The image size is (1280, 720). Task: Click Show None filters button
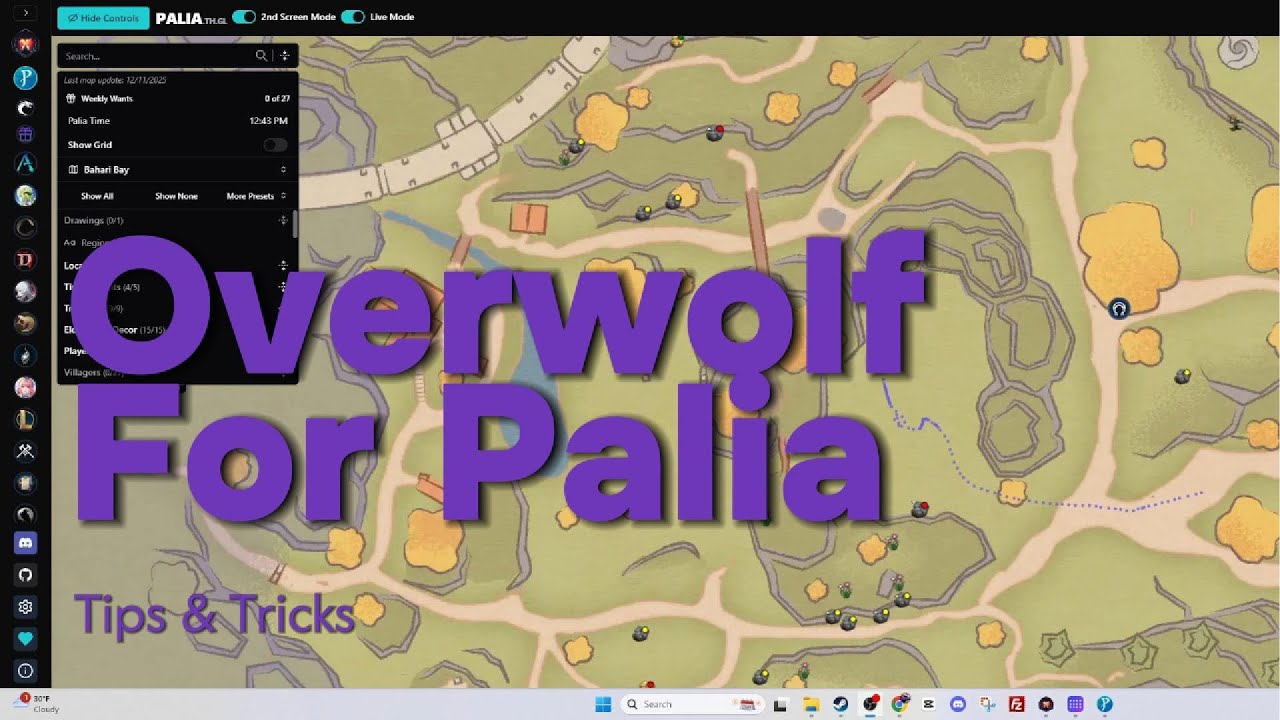coord(176,196)
